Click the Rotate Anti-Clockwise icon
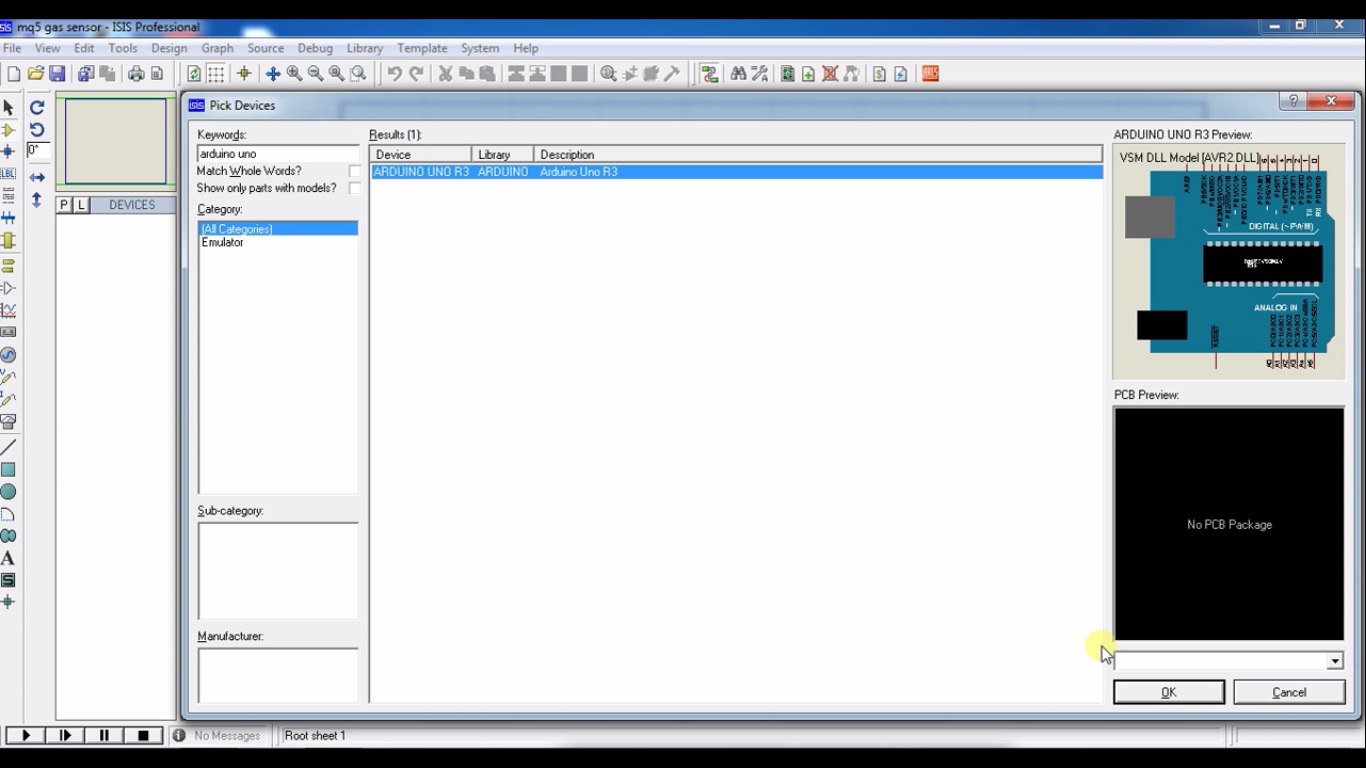 37,130
